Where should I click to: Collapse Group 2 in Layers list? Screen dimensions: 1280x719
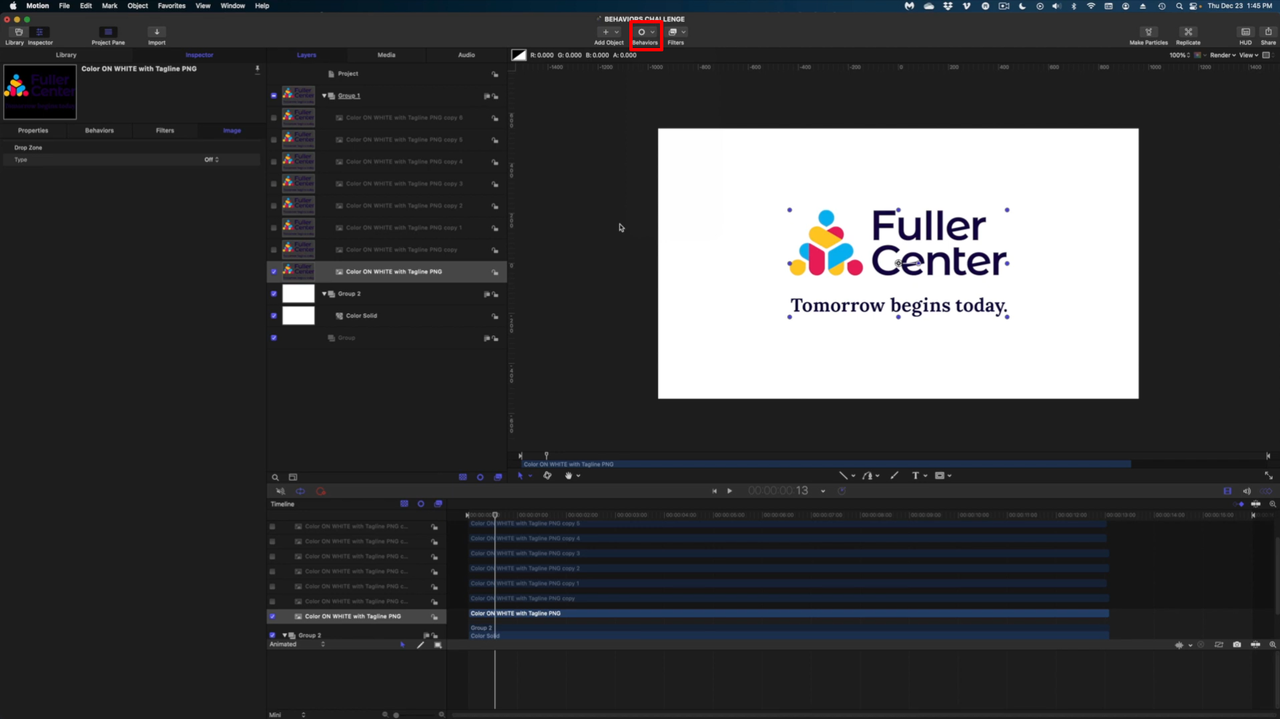coord(324,294)
